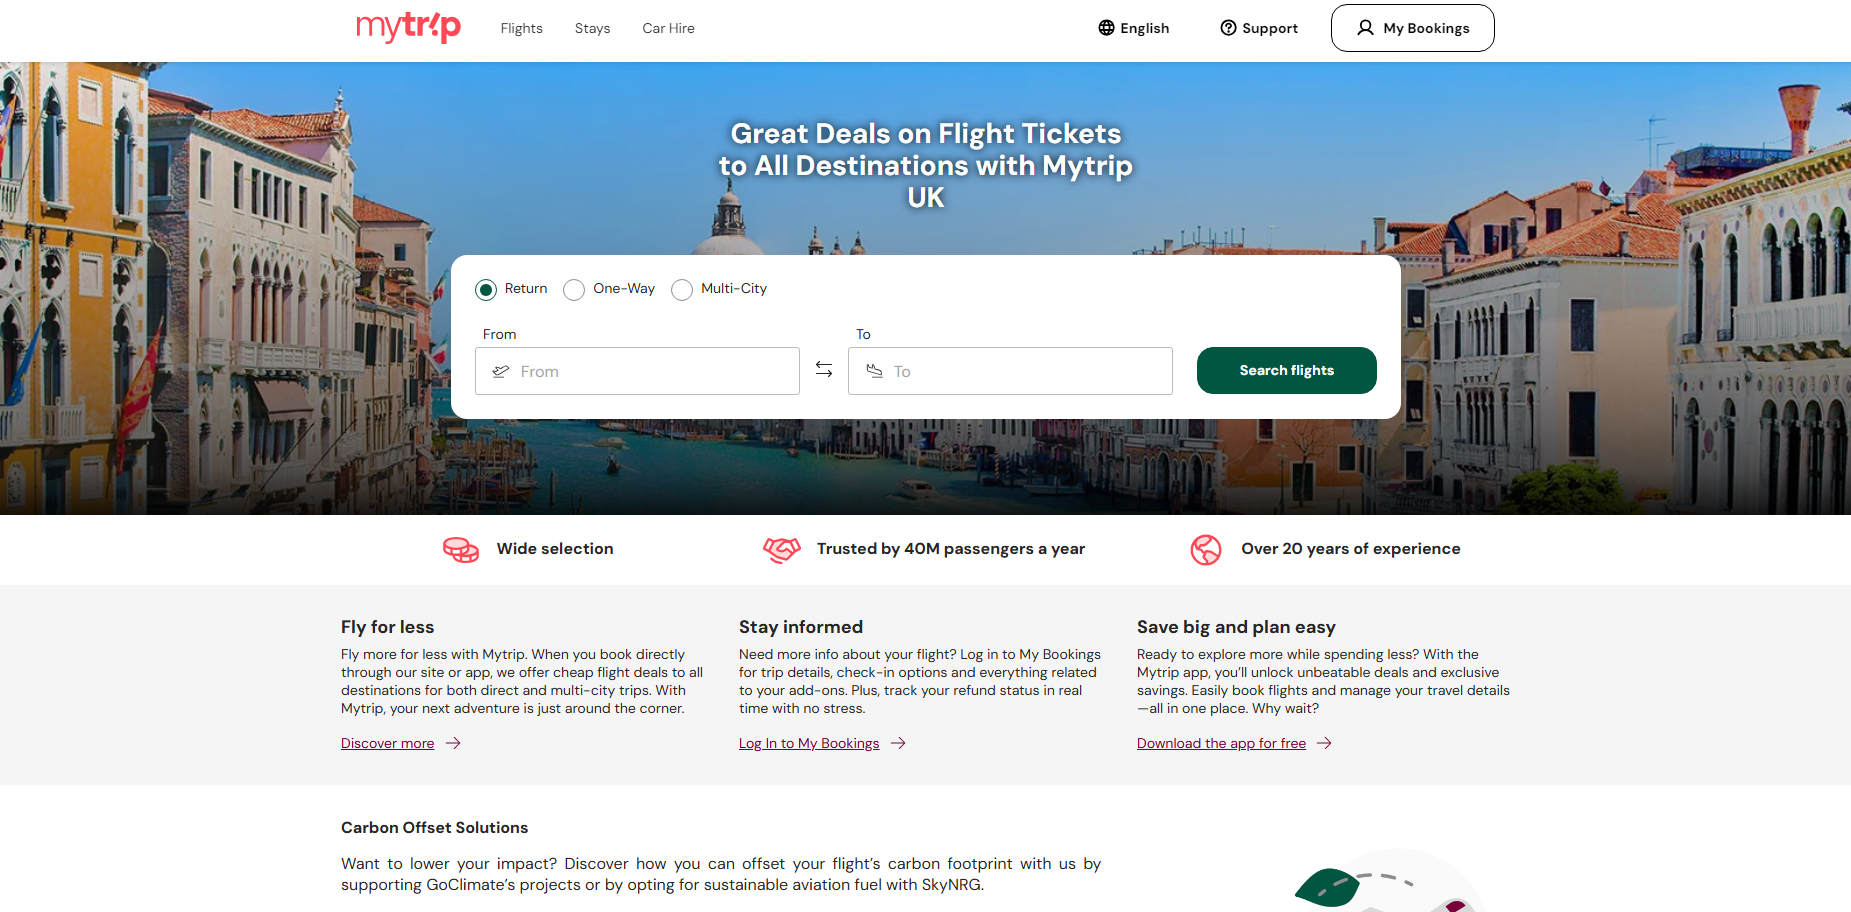Open the From airport field
This screenshot has height=912, width=1851.
pyautogui.click(x=637, y=371)
